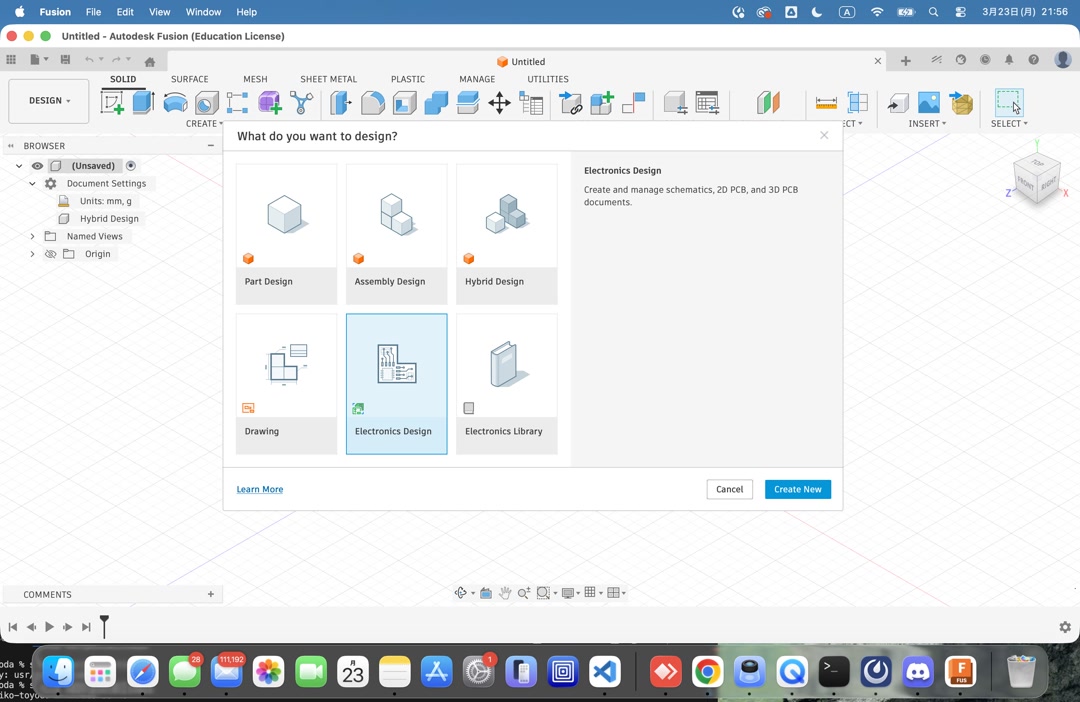1080x702 pixels.
Task: Switch to the UTILITIES tab
Action: click(x=548, y=79)
